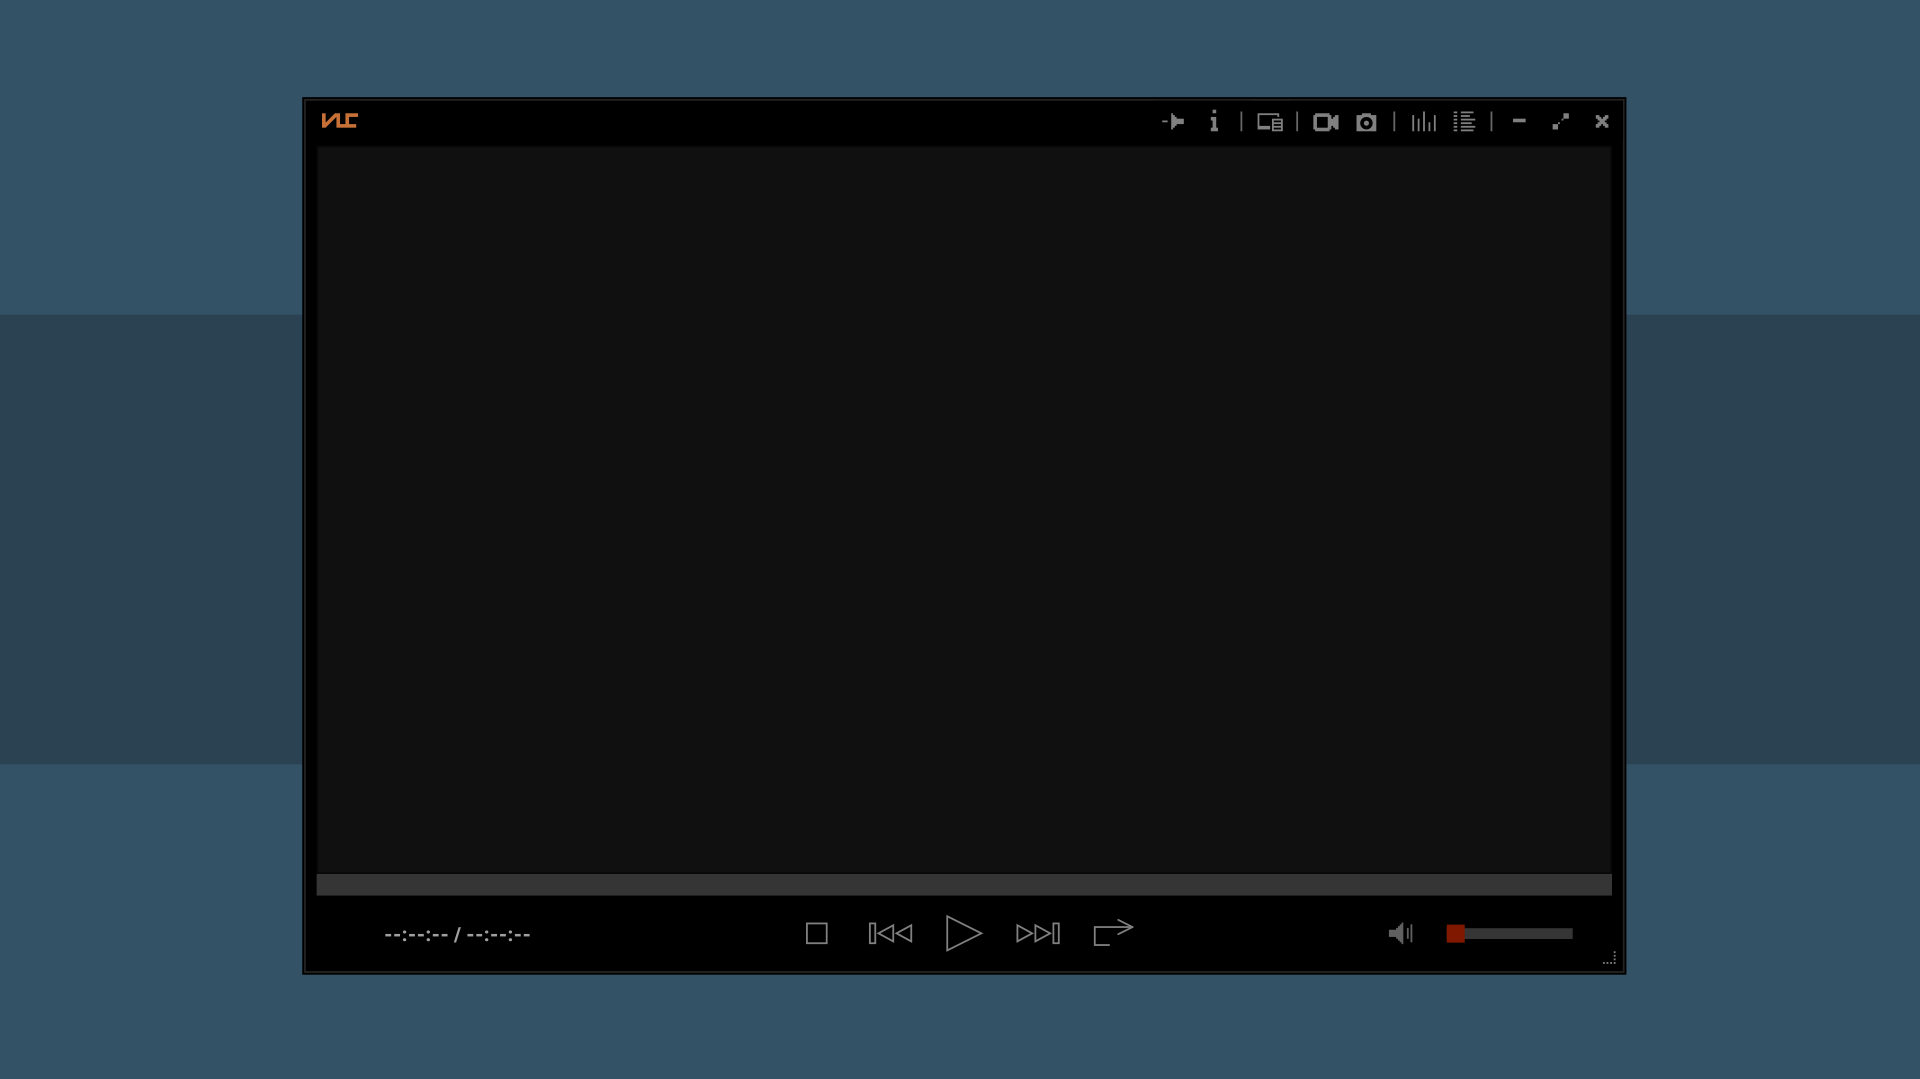Enable loop playback
Screen dimensions: 1920x1079
pos(1111,933)
